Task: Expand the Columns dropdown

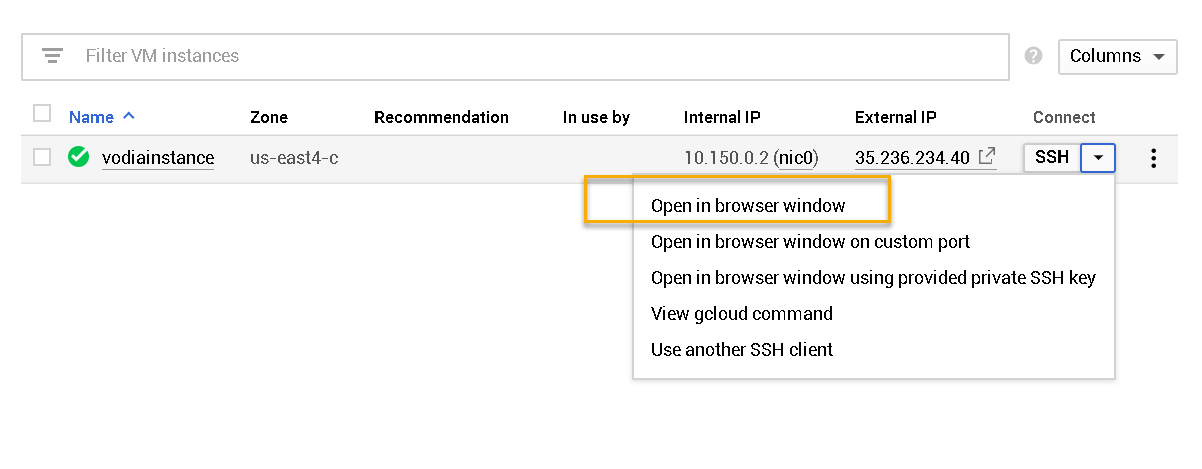Action: click(1117, 56)
